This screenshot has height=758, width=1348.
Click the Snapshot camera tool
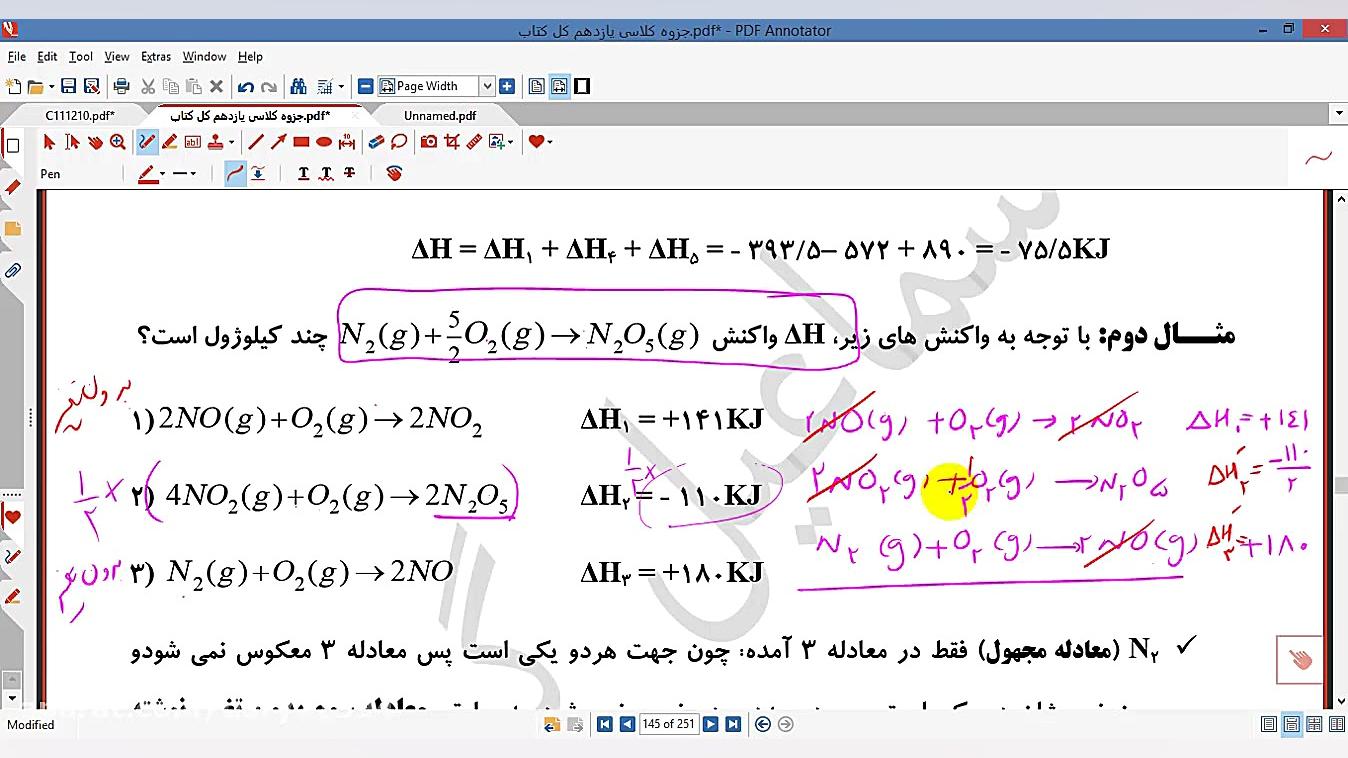point(429,142)
